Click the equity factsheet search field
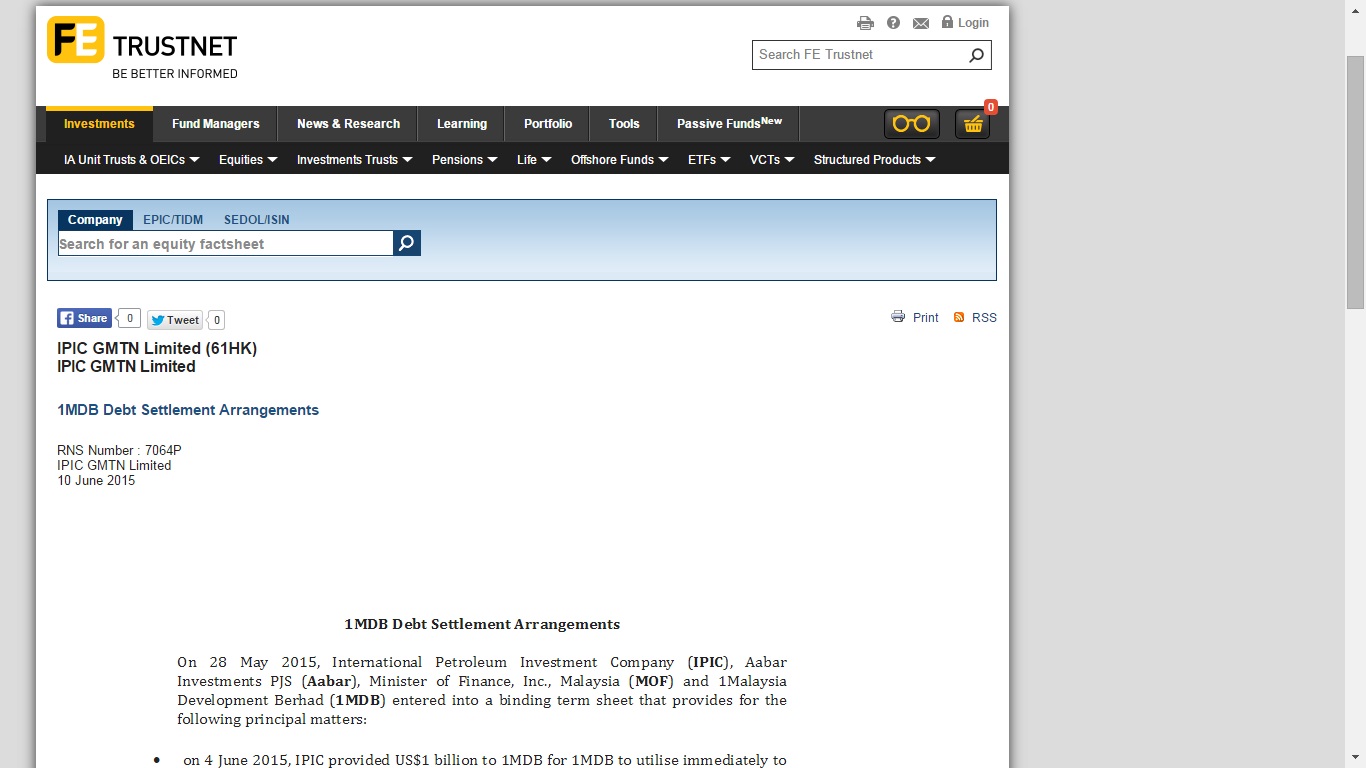Image resolution: width=1366 pixels, height=768 pixels. point(225,244)
